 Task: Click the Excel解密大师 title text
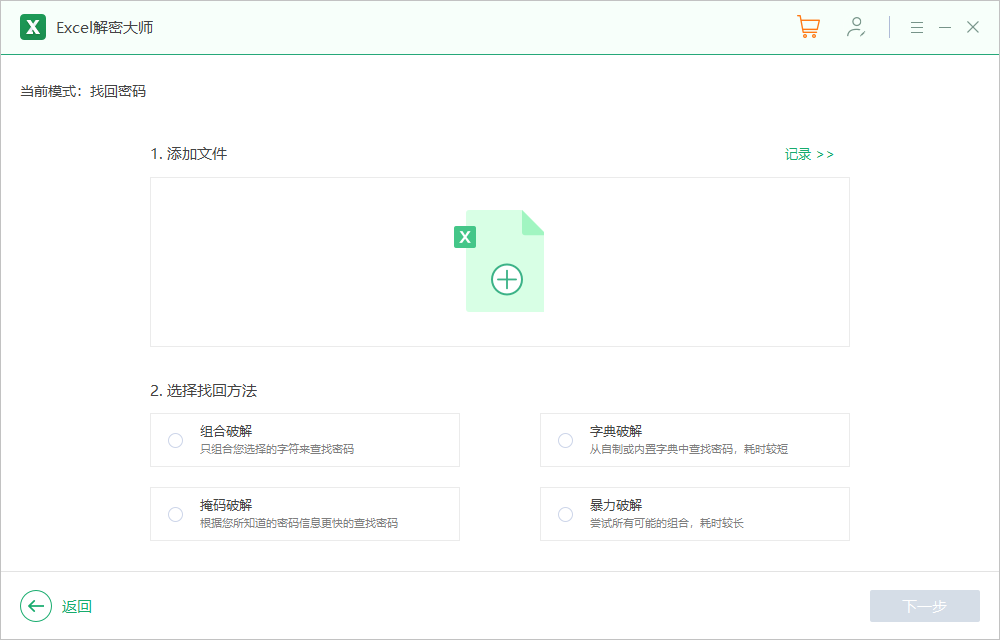coord(105,27)
